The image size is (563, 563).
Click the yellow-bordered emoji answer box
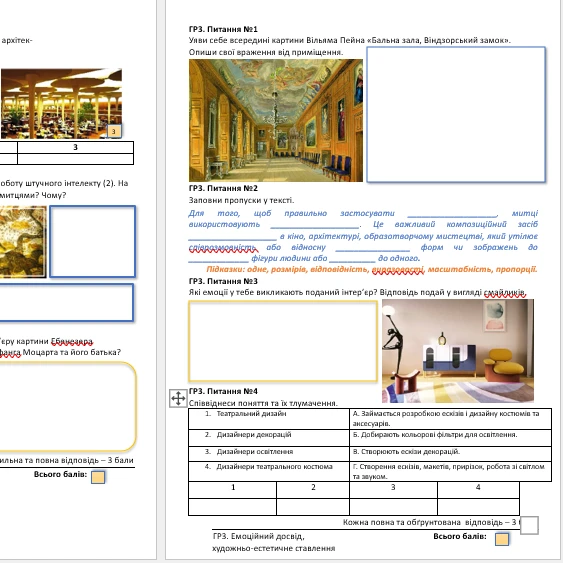pos(283,341)
